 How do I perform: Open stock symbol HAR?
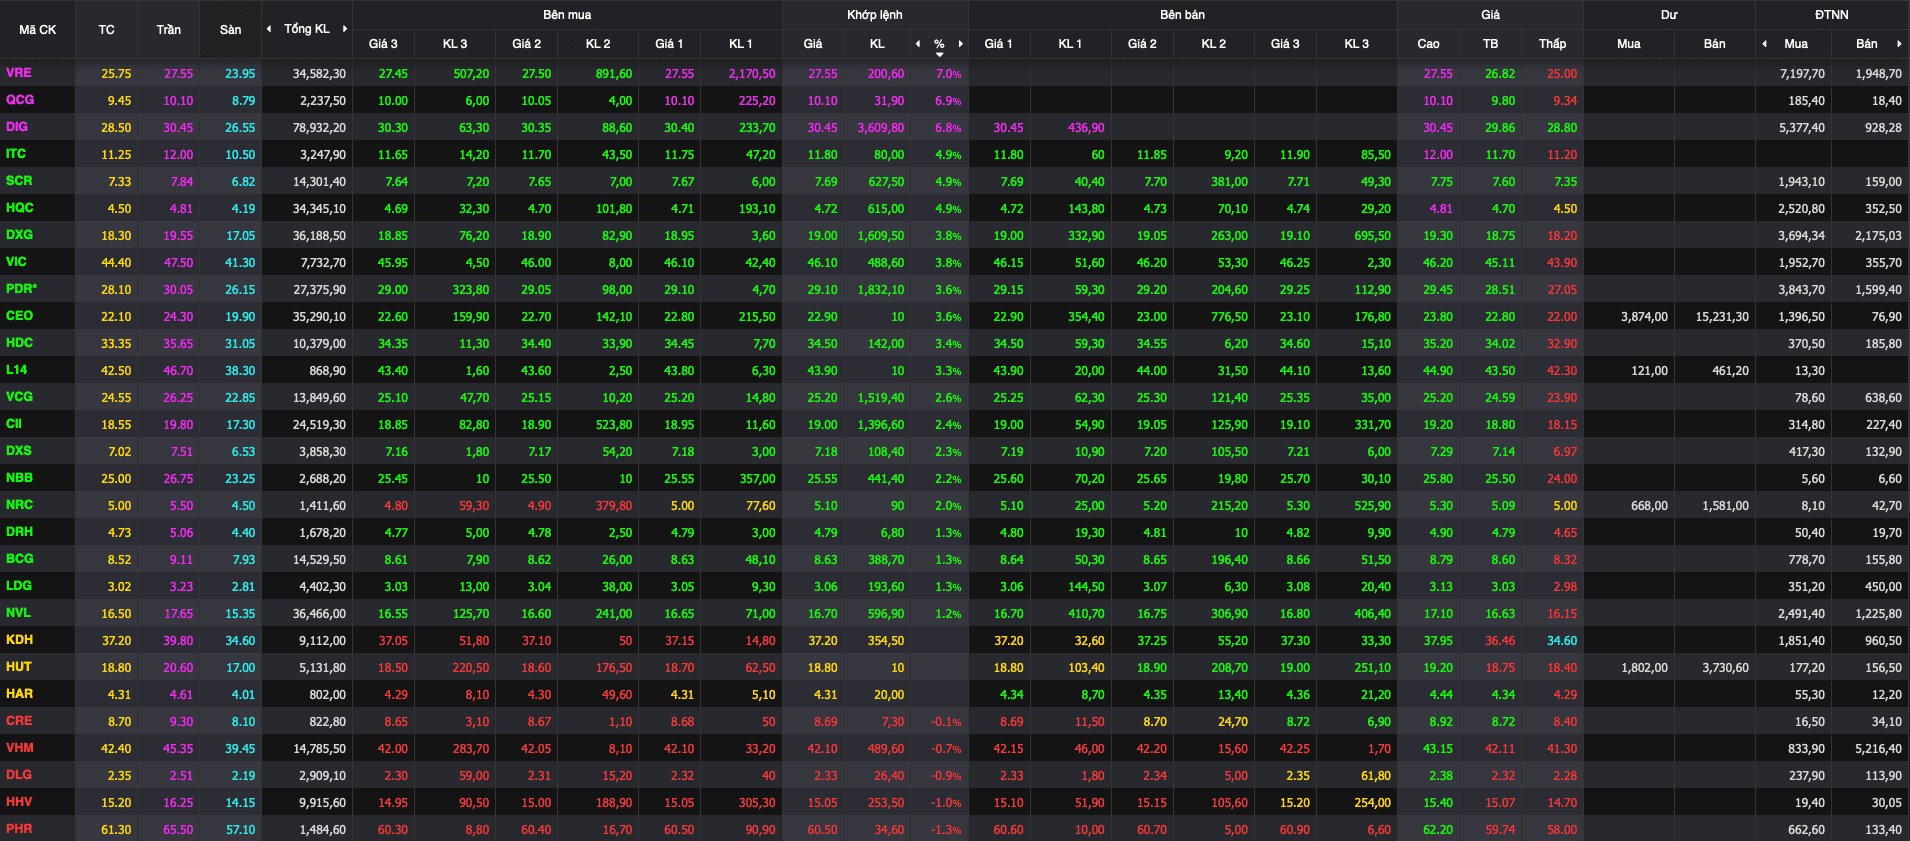(19, 694)
